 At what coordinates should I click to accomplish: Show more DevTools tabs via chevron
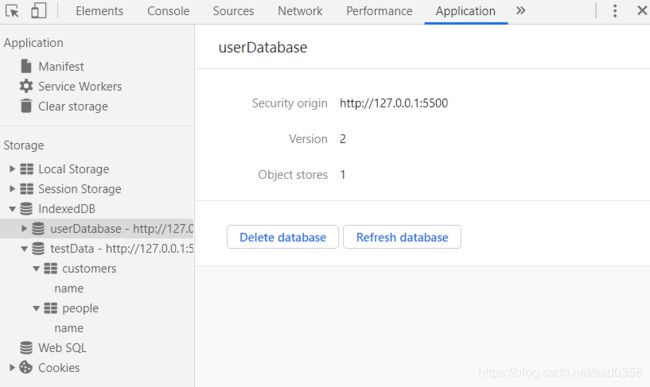[x=521, y=11]
